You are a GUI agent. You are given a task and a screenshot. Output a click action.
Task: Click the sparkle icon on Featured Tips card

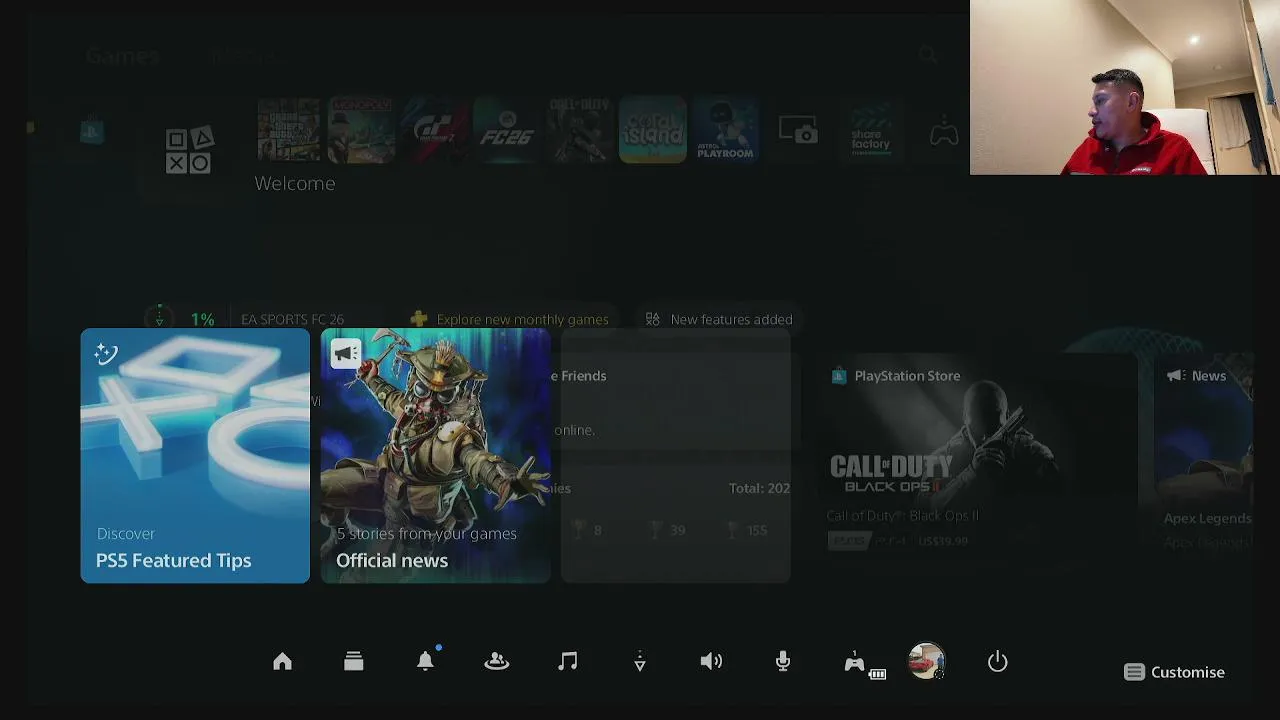tap(106, 353)
